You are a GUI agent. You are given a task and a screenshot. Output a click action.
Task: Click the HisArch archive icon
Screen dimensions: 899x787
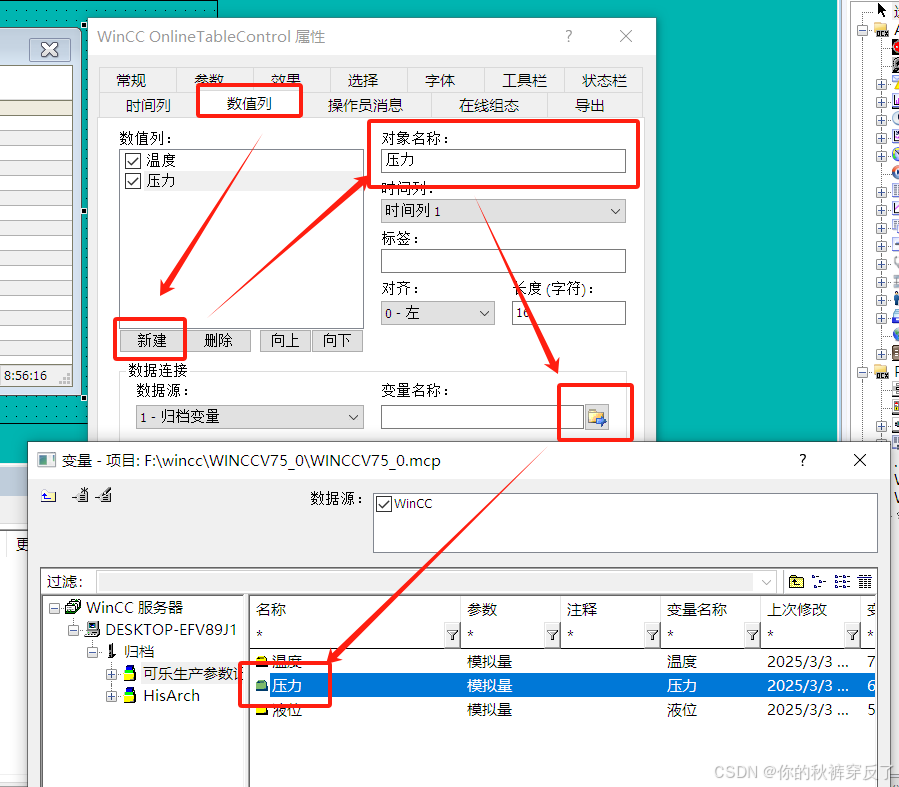click(x=131, y=696)
